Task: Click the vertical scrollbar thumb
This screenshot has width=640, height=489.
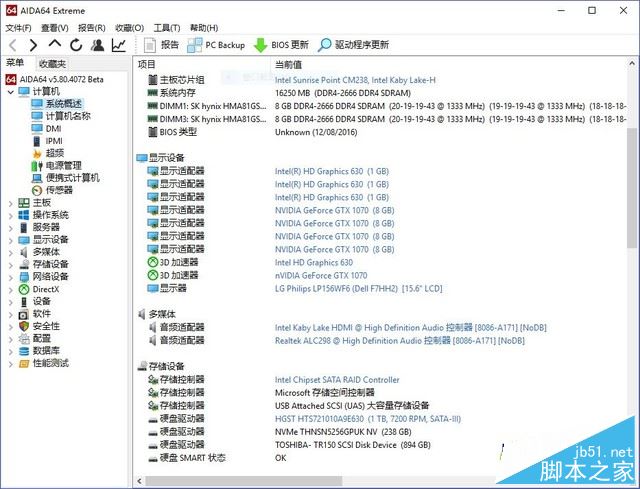Action: 632,187
